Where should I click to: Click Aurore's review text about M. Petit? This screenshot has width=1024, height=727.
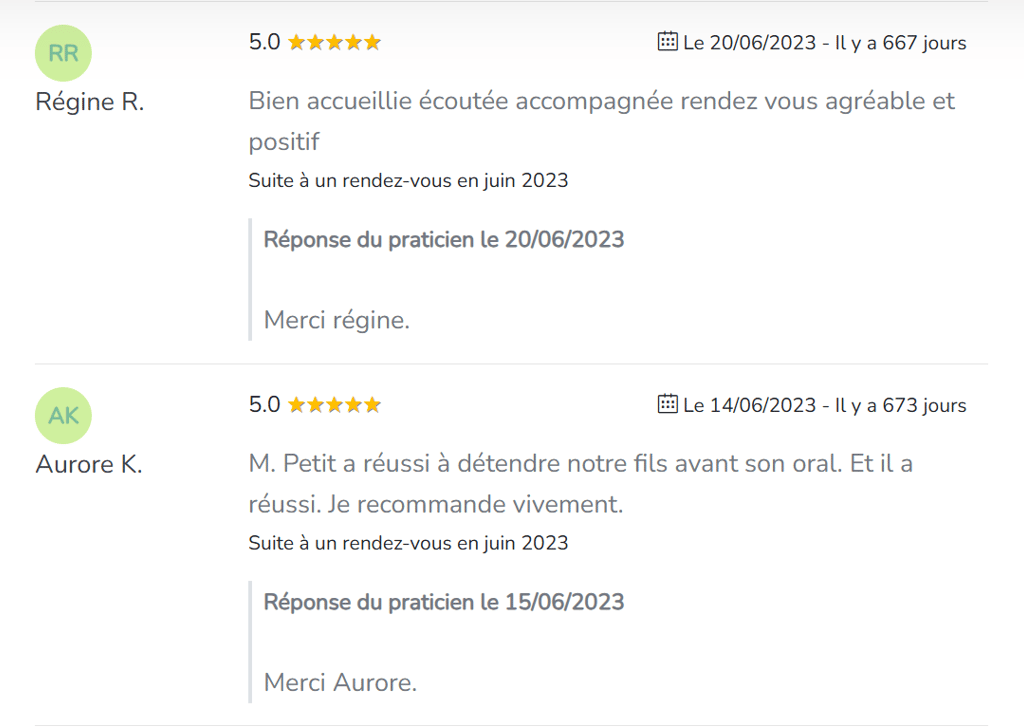580,465
